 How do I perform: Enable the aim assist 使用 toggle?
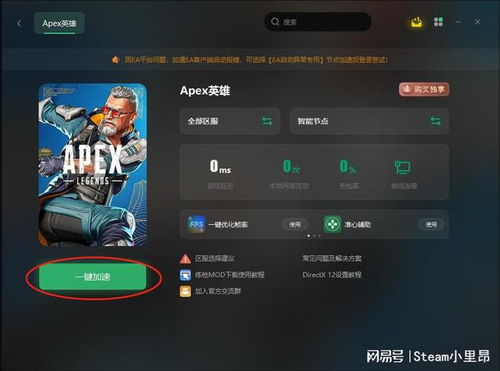[x=431, y=224]
